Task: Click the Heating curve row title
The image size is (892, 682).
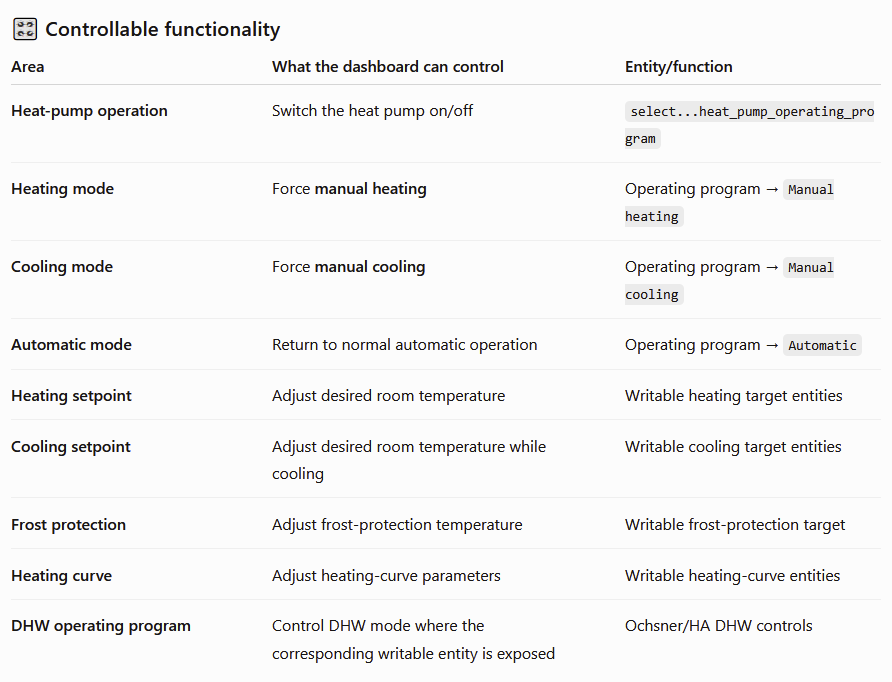Action: click(61, 576)
